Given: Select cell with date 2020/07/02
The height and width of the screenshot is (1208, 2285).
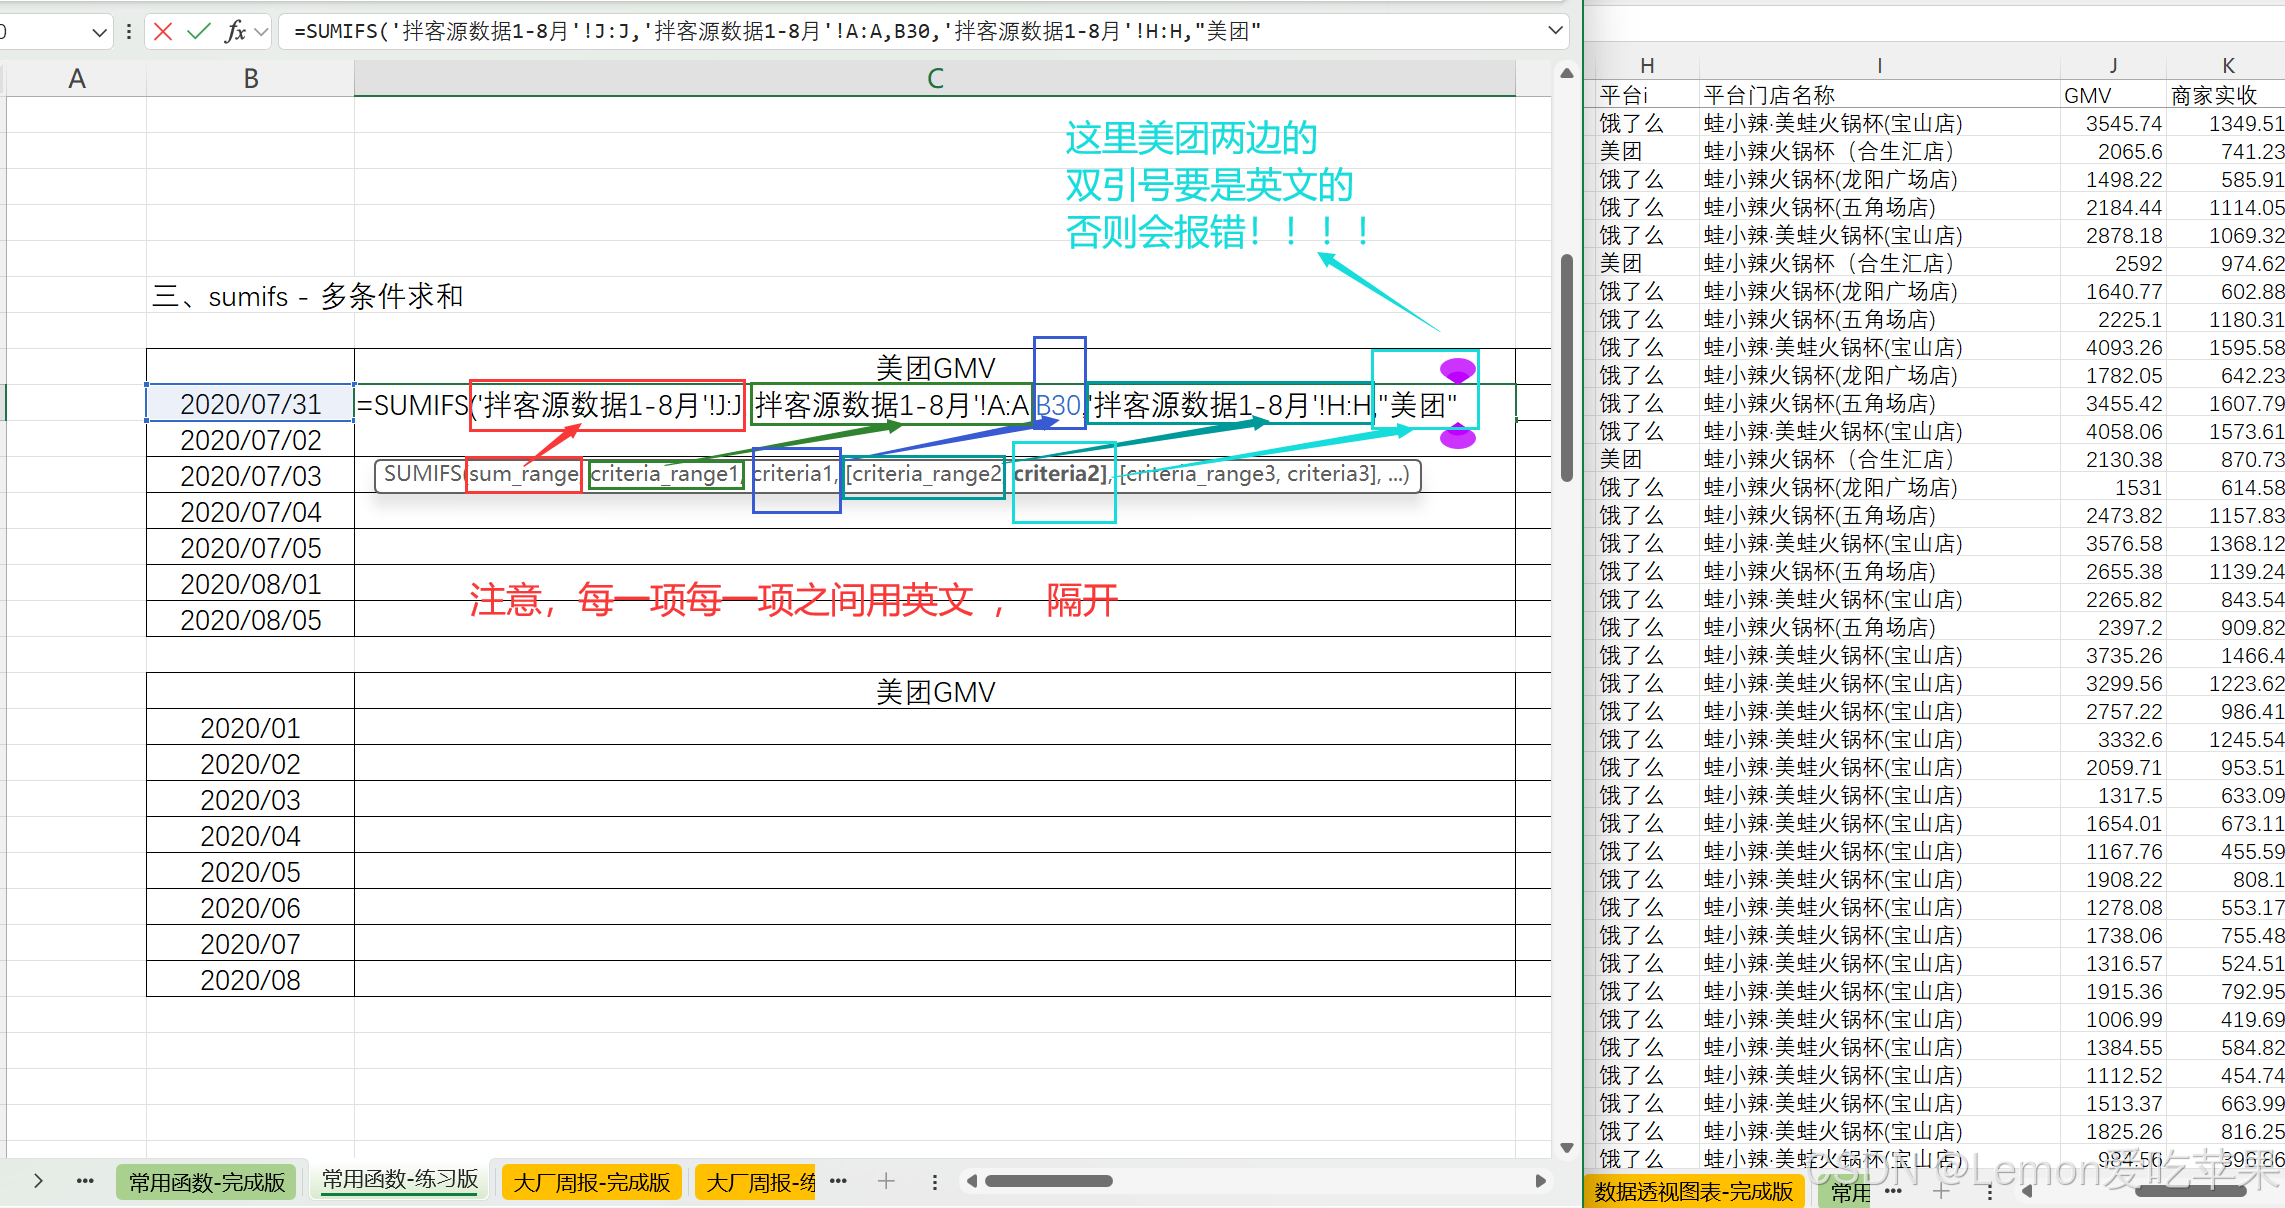Looking at the screenshot, I should point(251,440).
